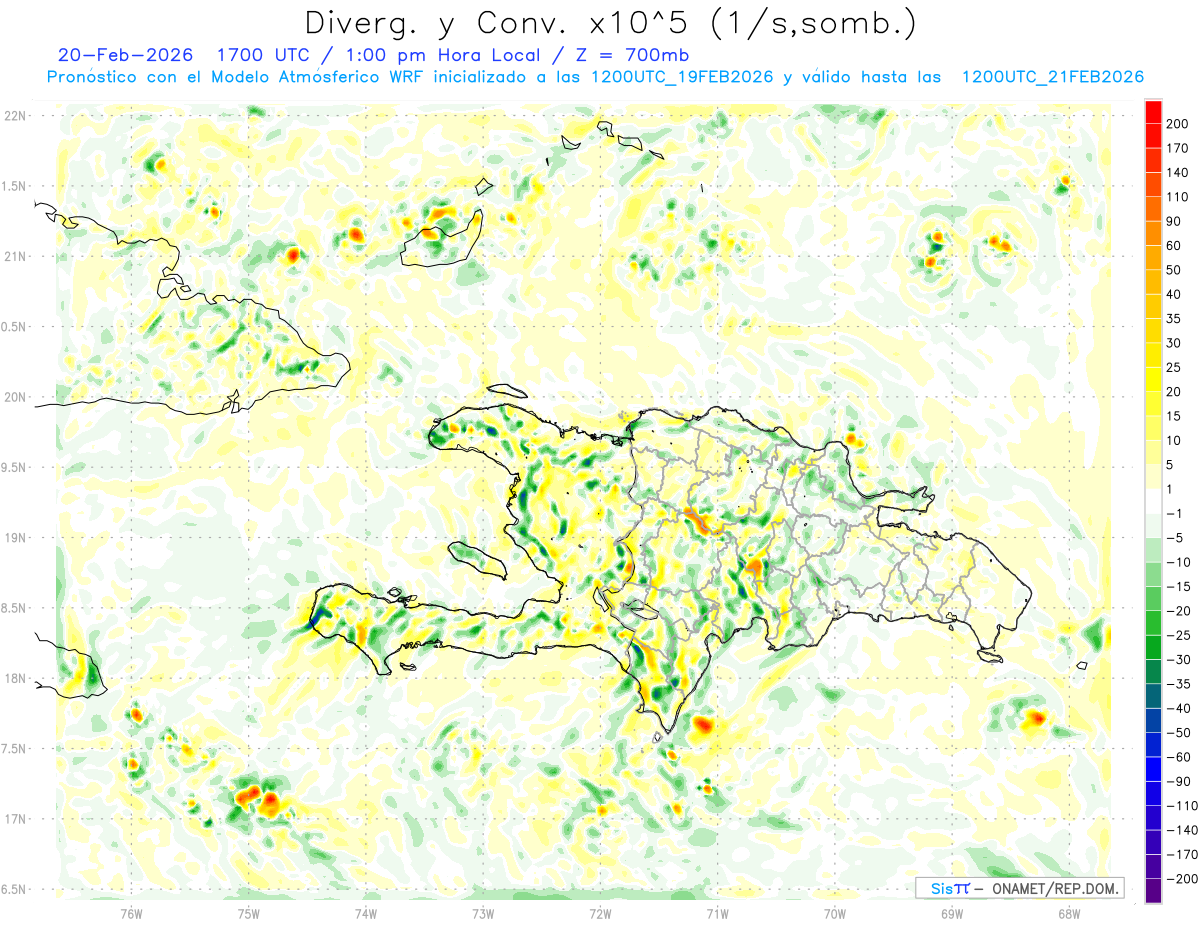Click 'Modelo Atmósferico WRF' in the subtitle
Image resolution: width=1200 pixels, height=927 pixels.
(312, 77)
